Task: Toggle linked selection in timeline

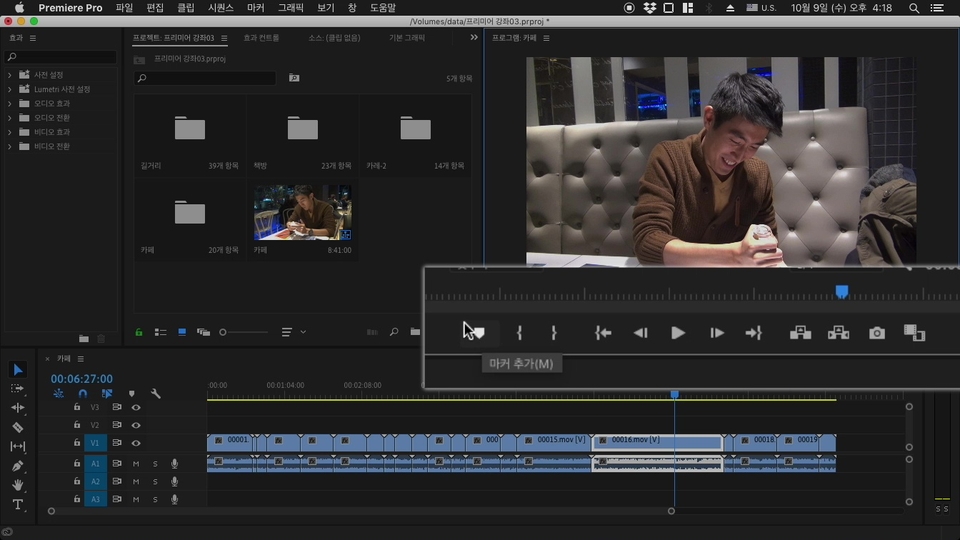Action: coord(107,394)
